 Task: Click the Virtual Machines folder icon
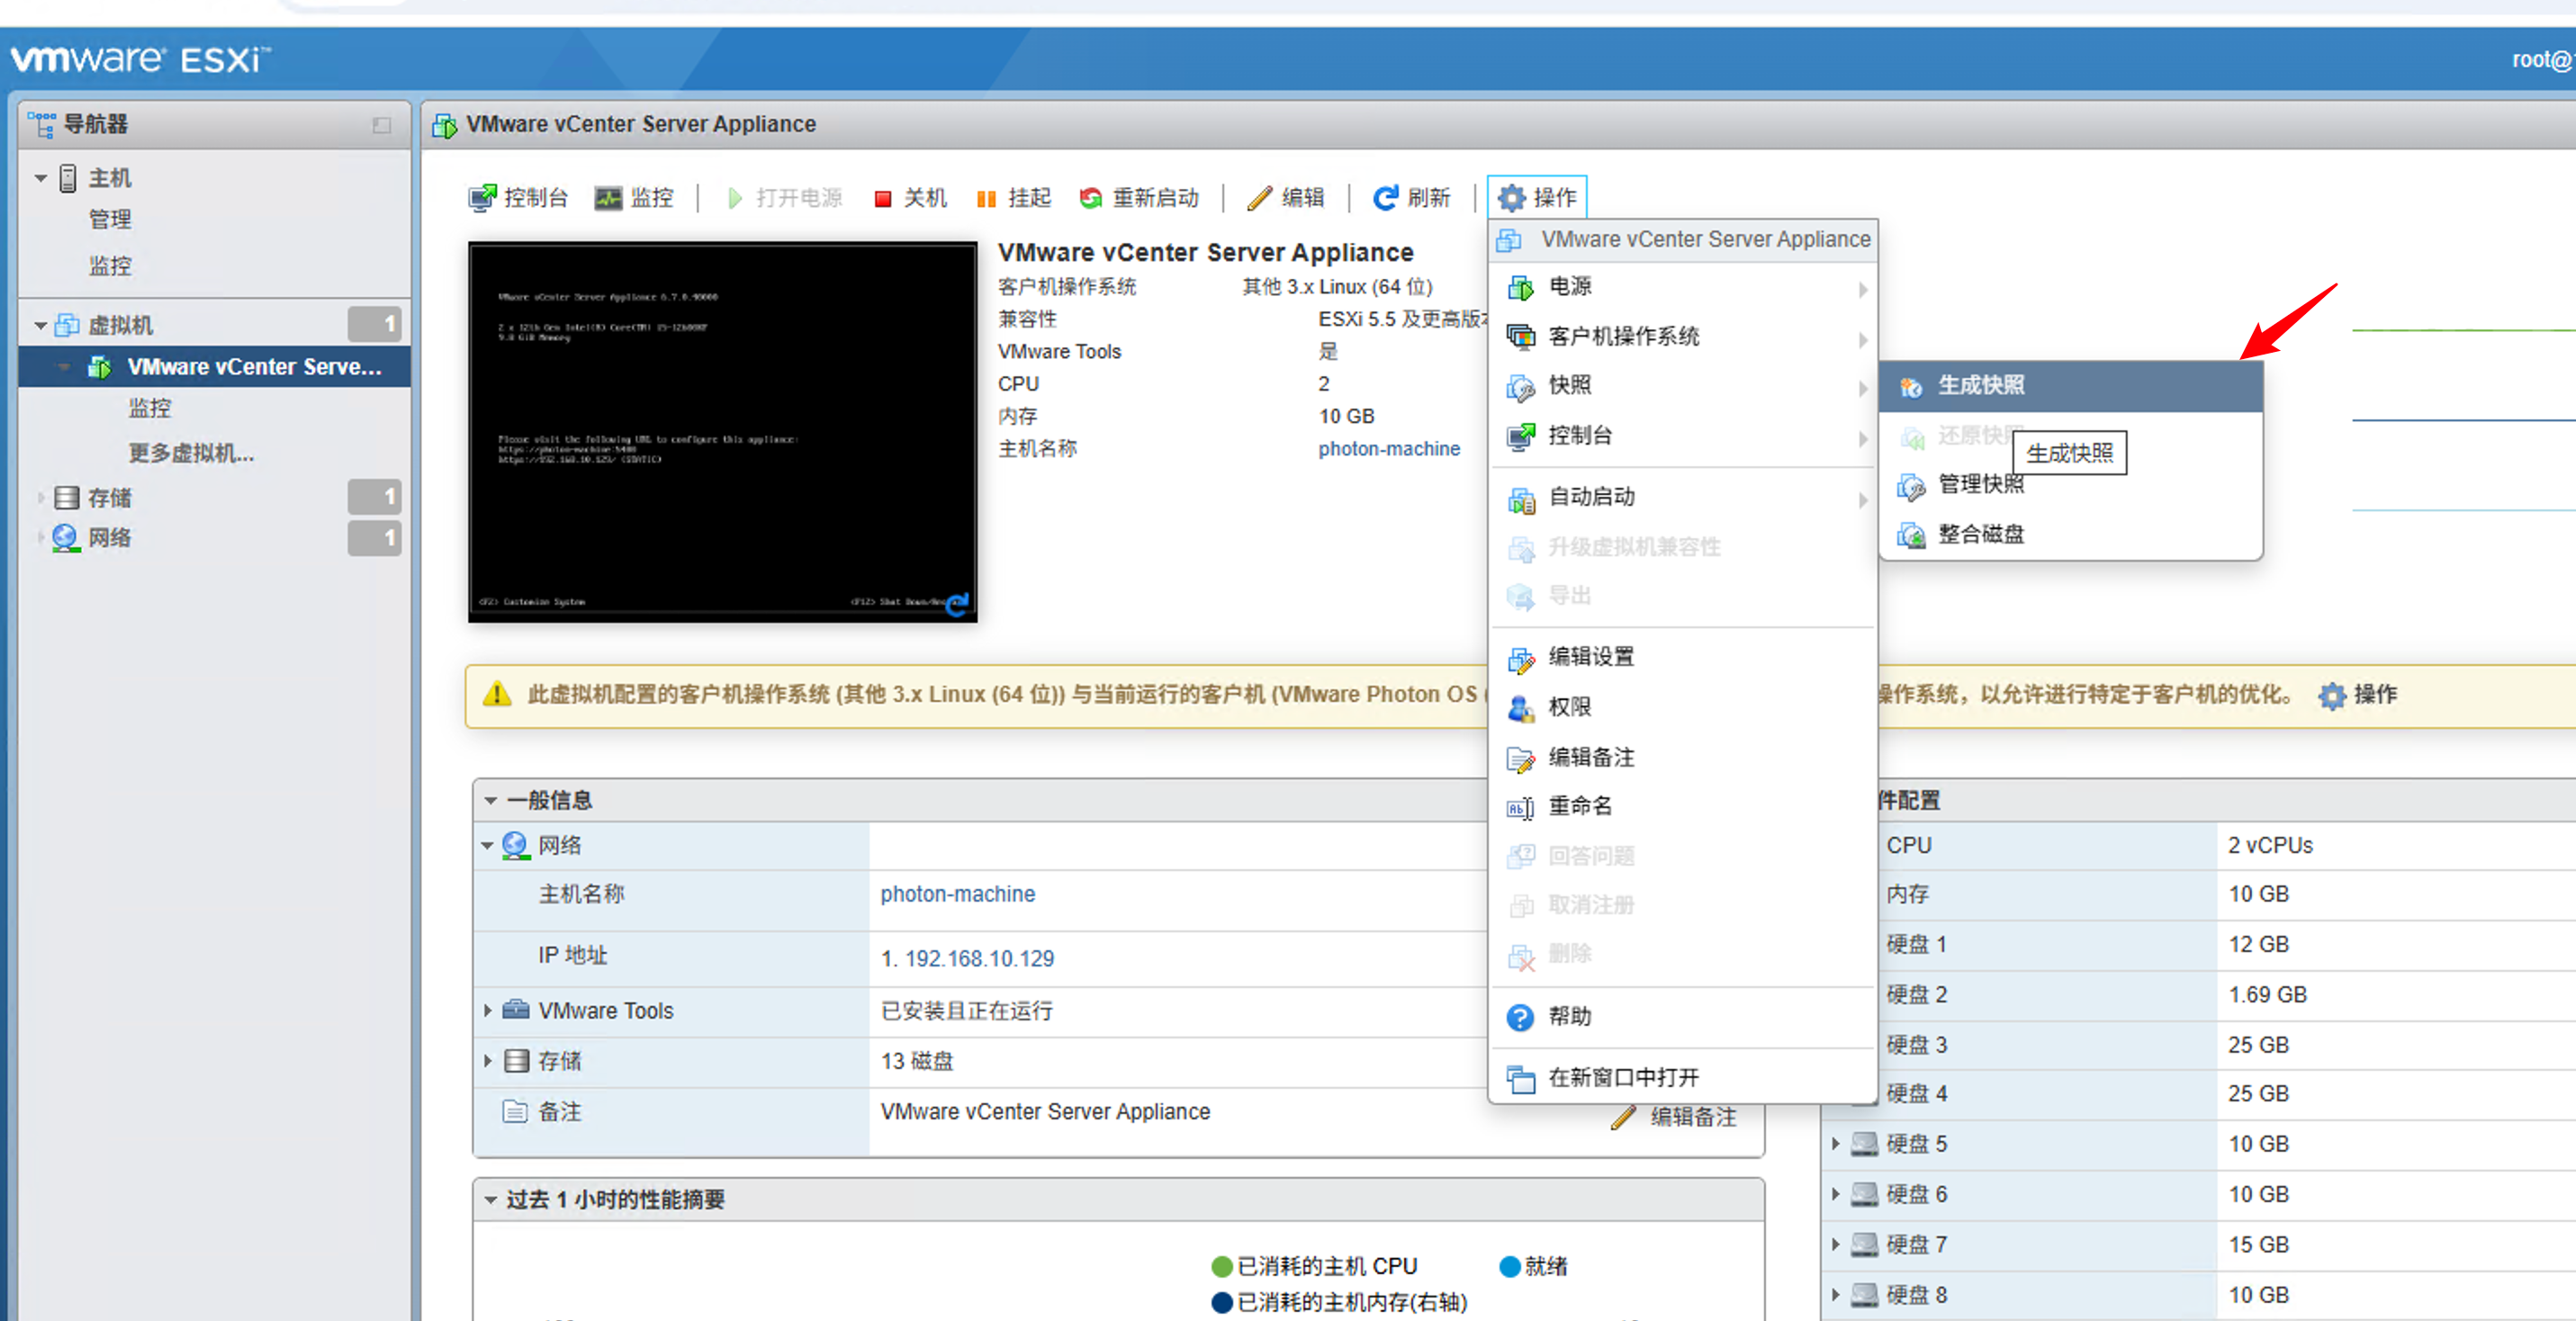[x=67, y=326]
